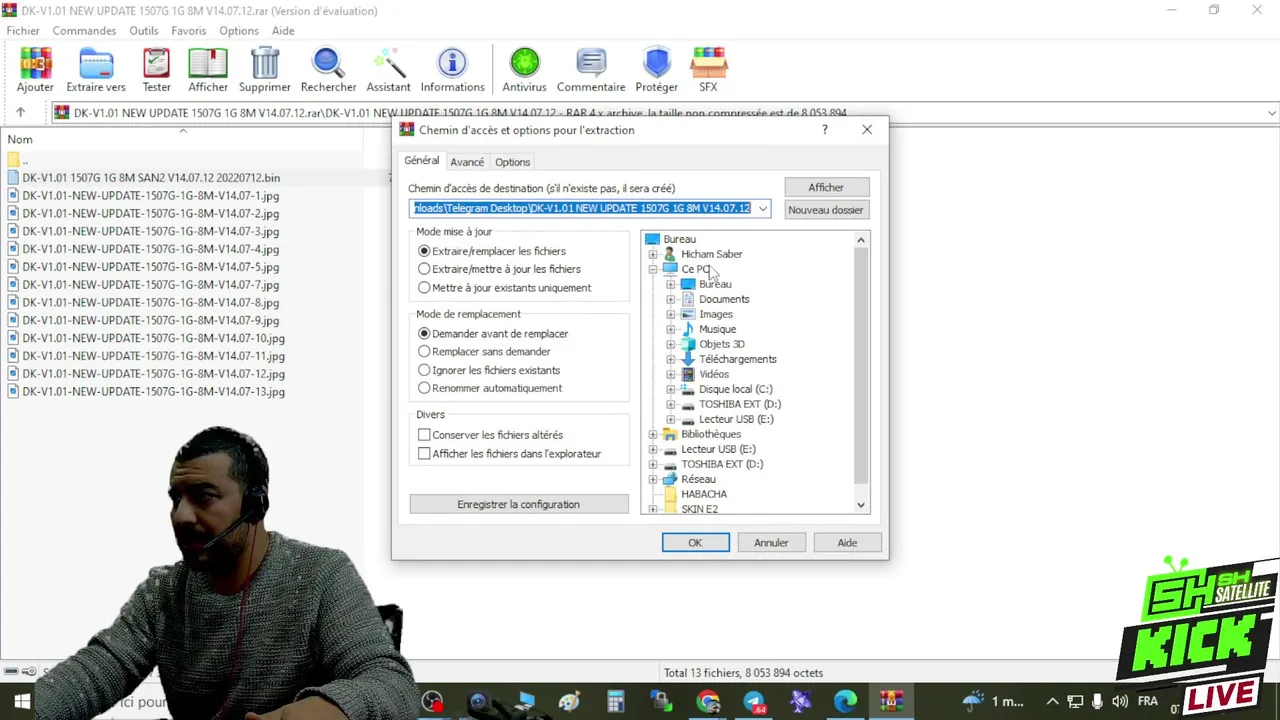
Task: Expand Documents folder node
Action: point(671,299)
